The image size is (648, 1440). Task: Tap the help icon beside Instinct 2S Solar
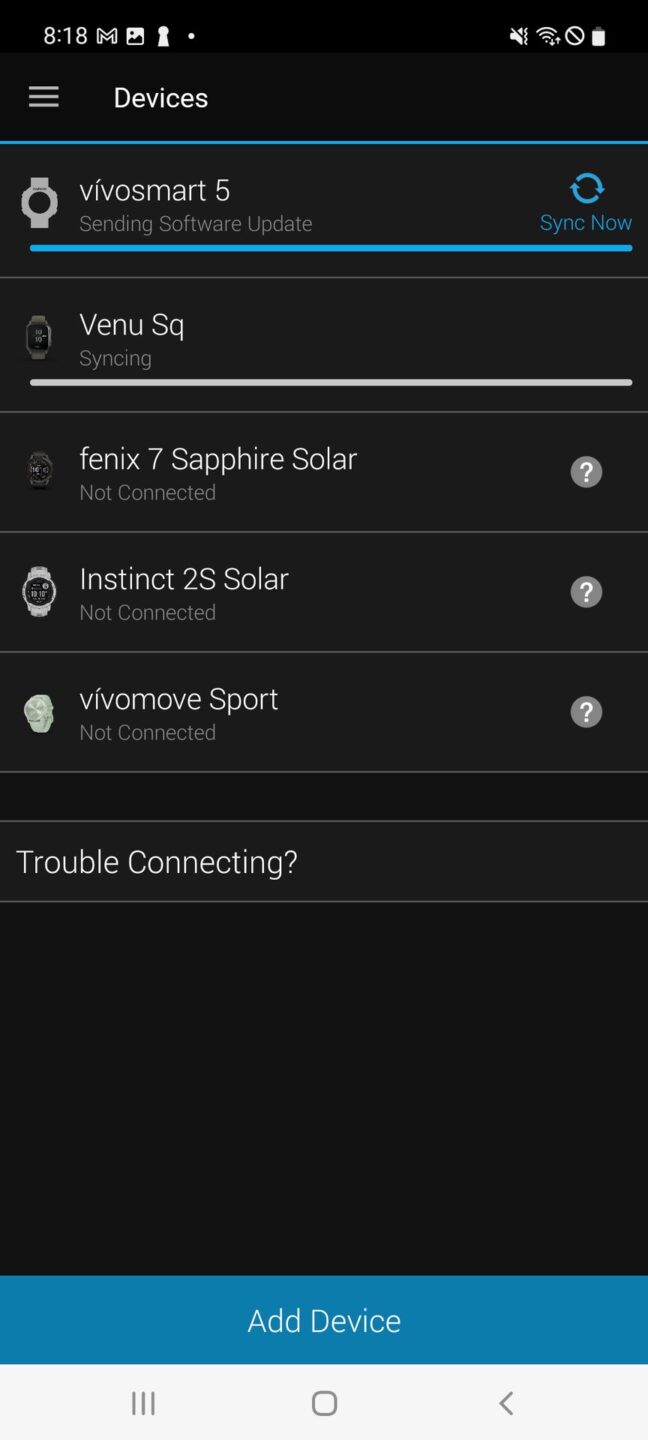coord(586,591)
